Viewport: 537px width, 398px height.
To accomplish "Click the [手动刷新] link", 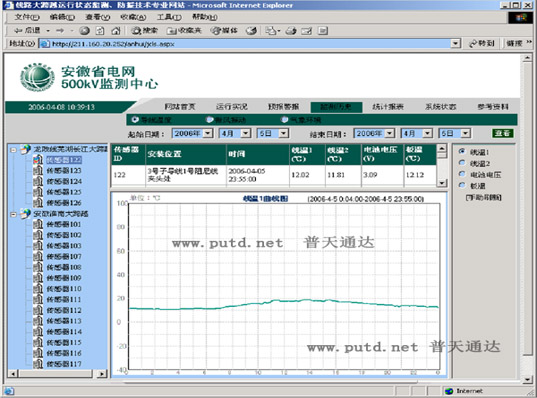I will click(484, 198).
